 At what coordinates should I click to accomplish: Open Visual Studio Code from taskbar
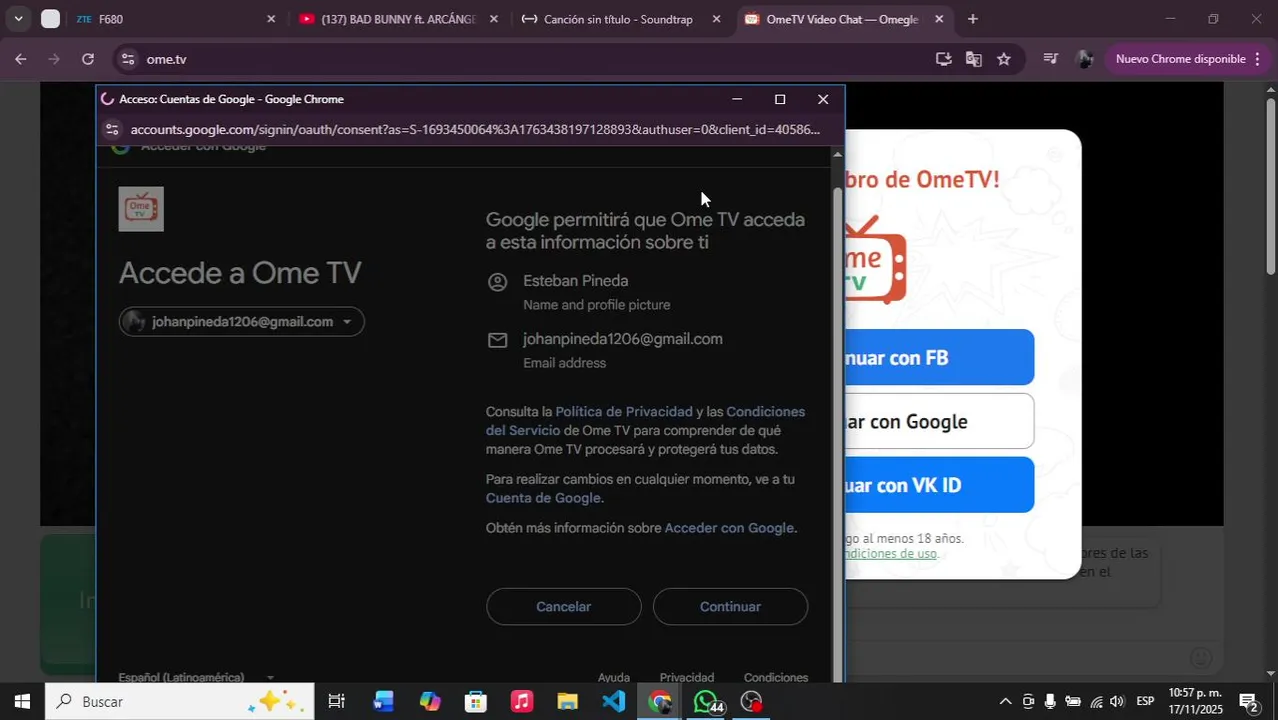tap(613, 702)
